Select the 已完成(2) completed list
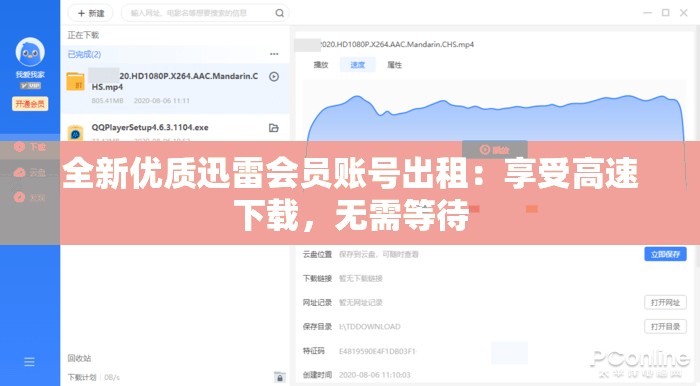This screenshot has width=700, height=386. 84,54
